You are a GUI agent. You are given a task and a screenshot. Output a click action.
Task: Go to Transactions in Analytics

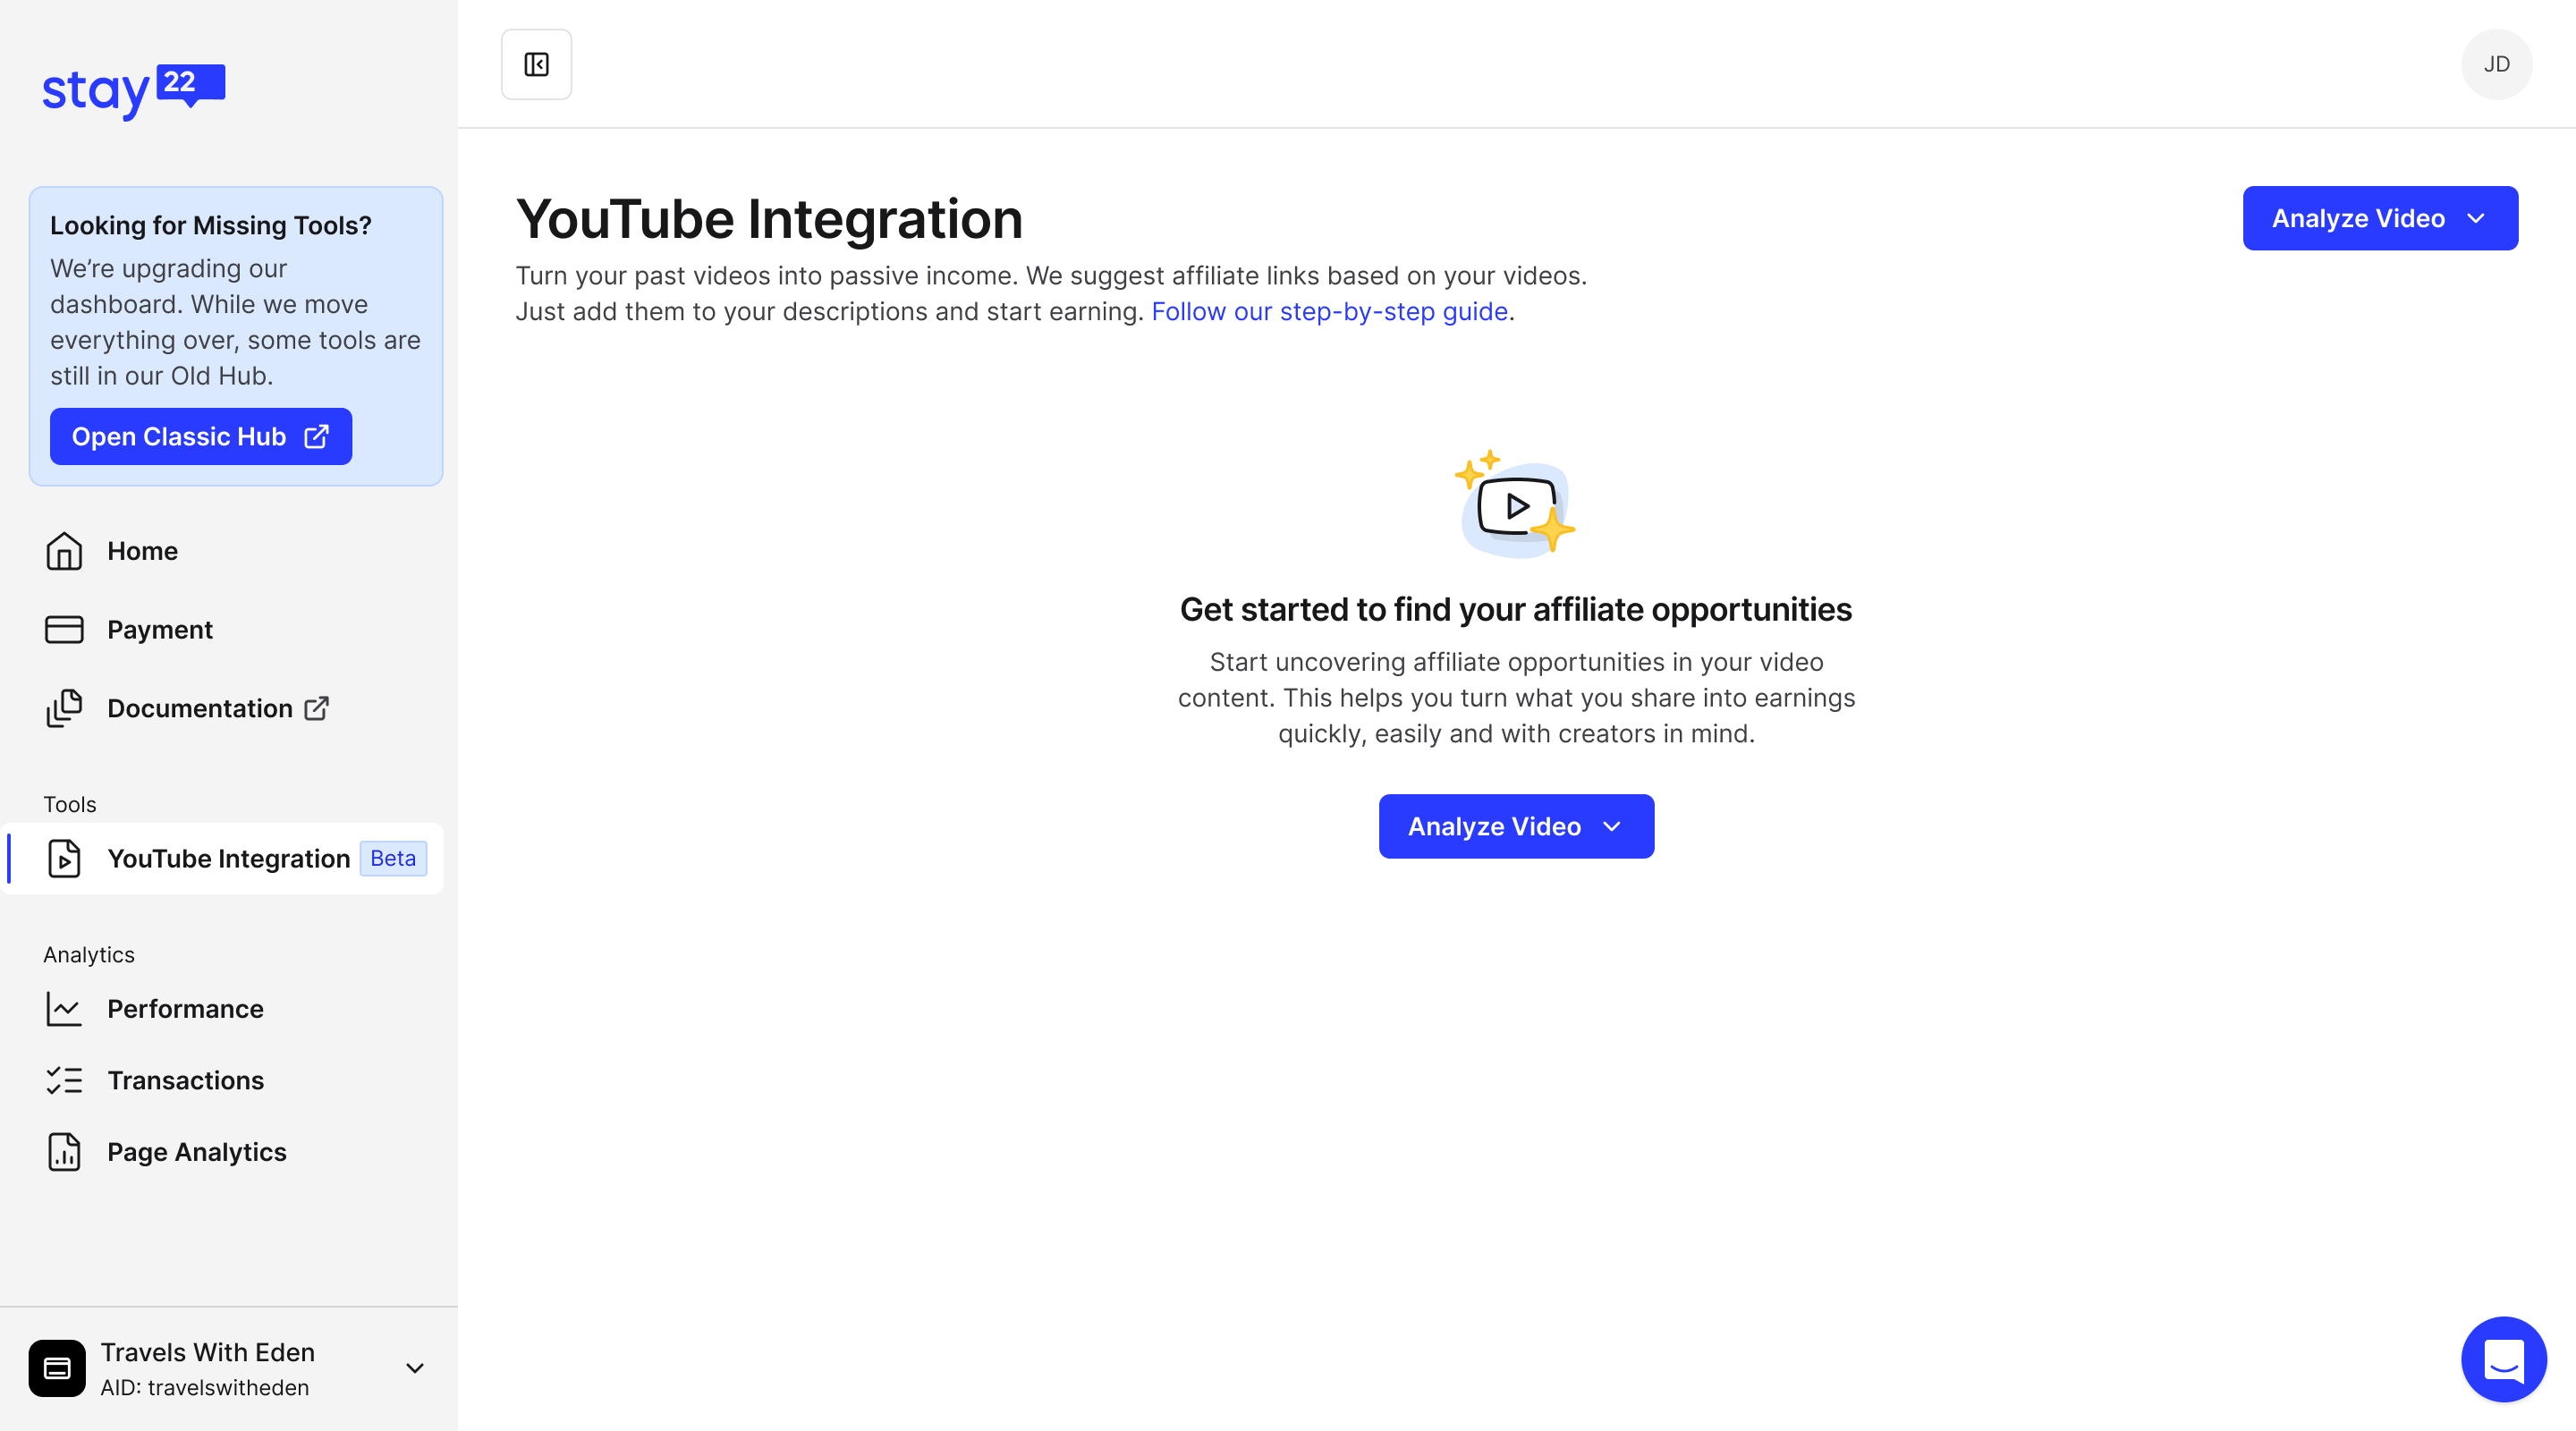click(x=186, y=1080)
